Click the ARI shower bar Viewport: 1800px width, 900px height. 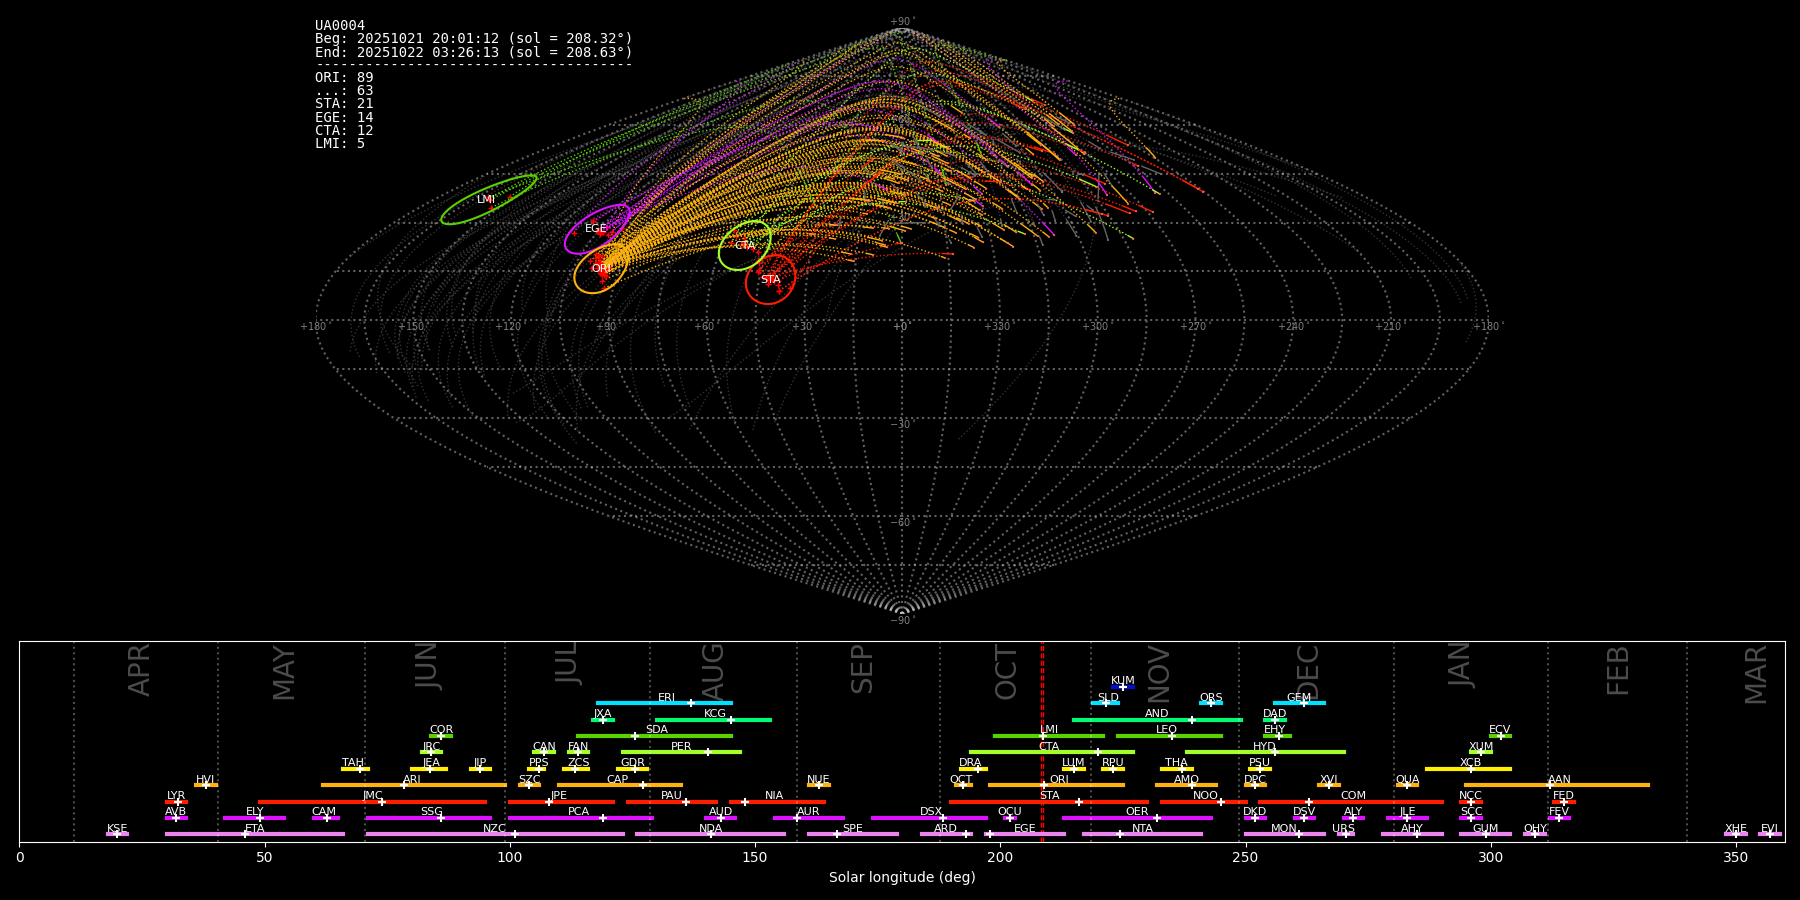coord(414,785)
